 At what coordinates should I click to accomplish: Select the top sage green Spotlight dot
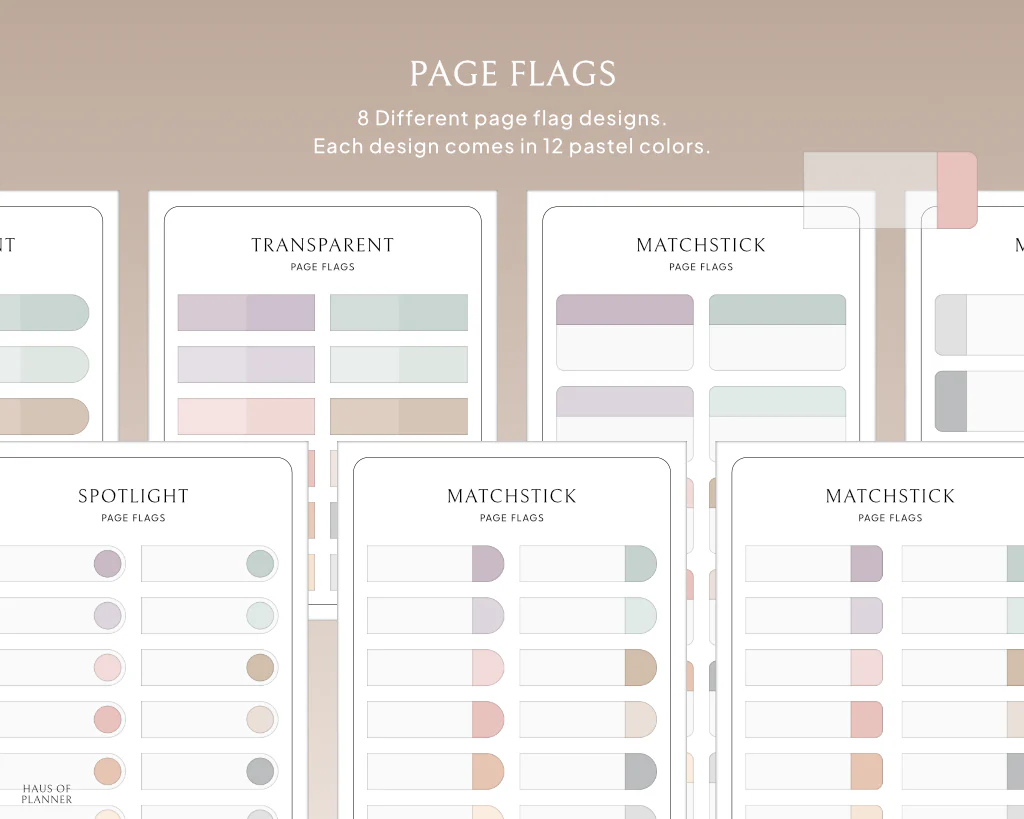click(260, 564)
